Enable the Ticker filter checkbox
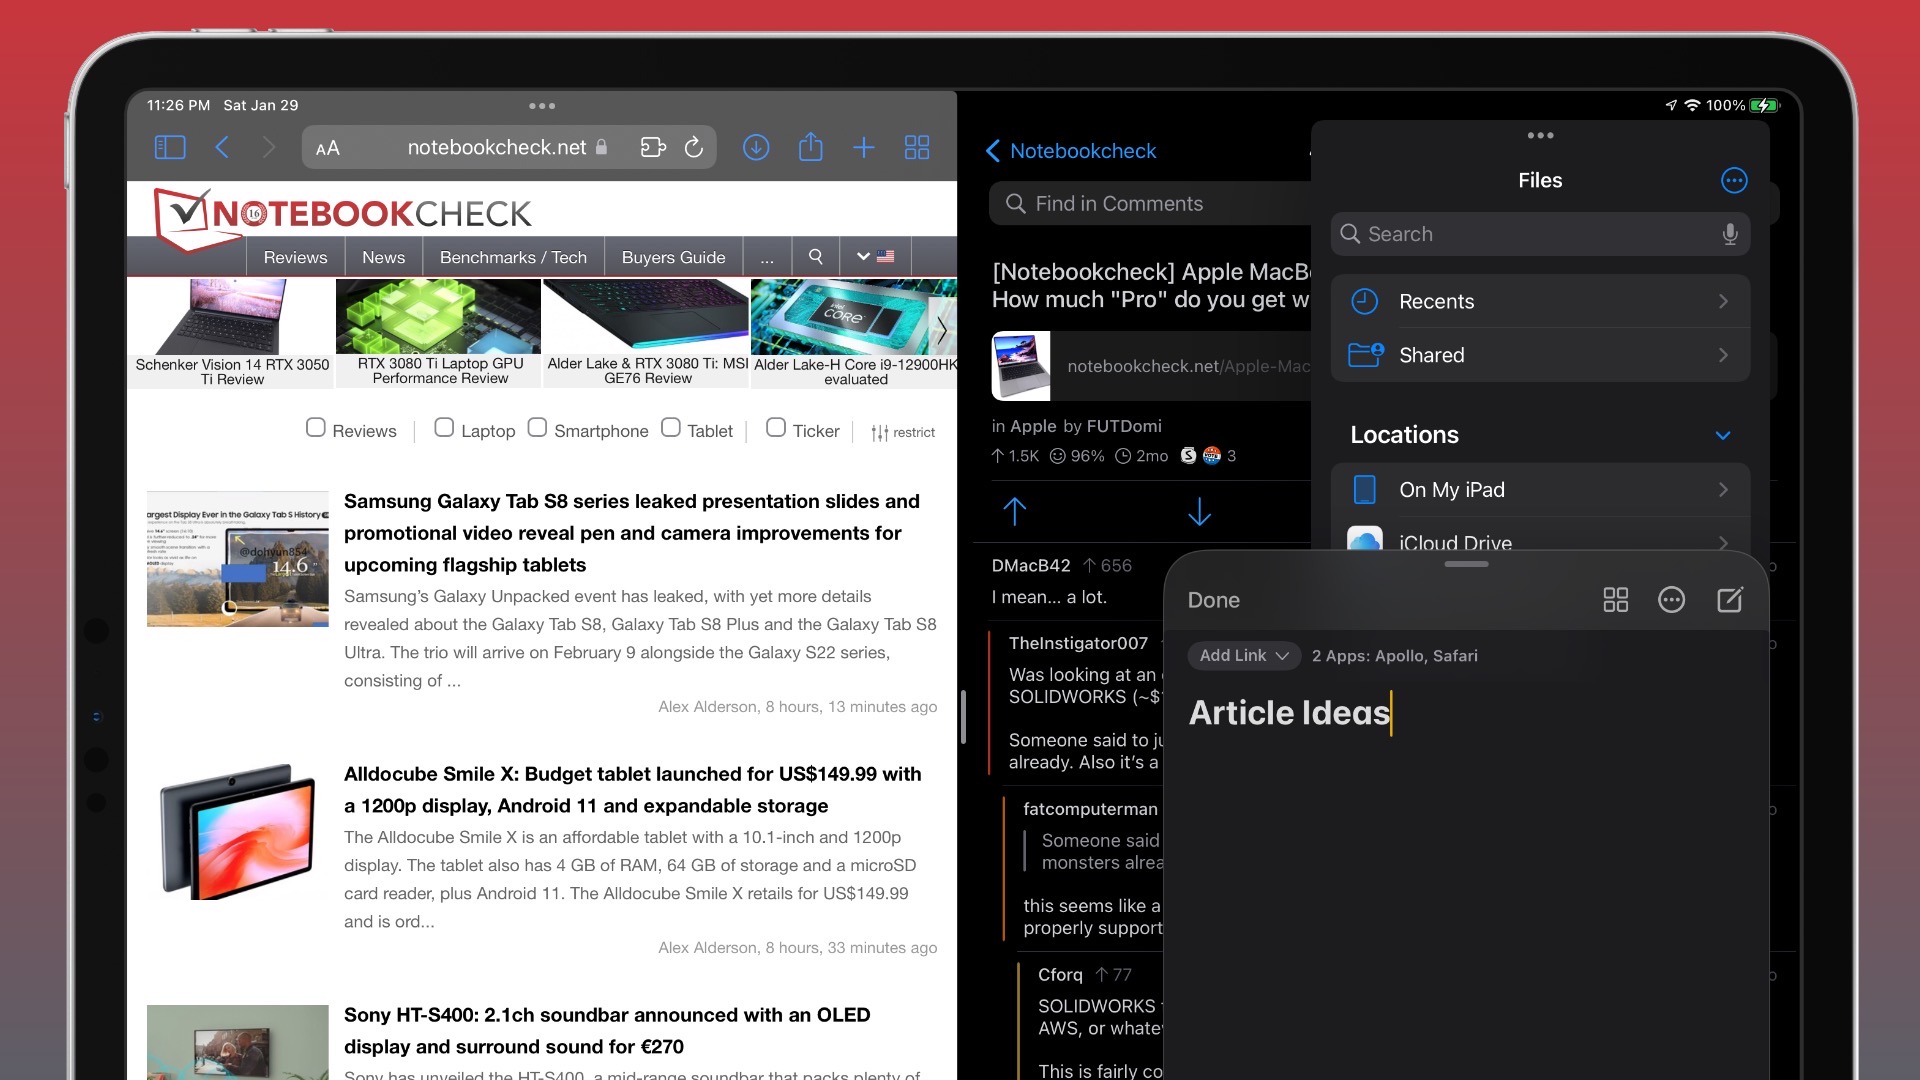 (x=776, y=427)
